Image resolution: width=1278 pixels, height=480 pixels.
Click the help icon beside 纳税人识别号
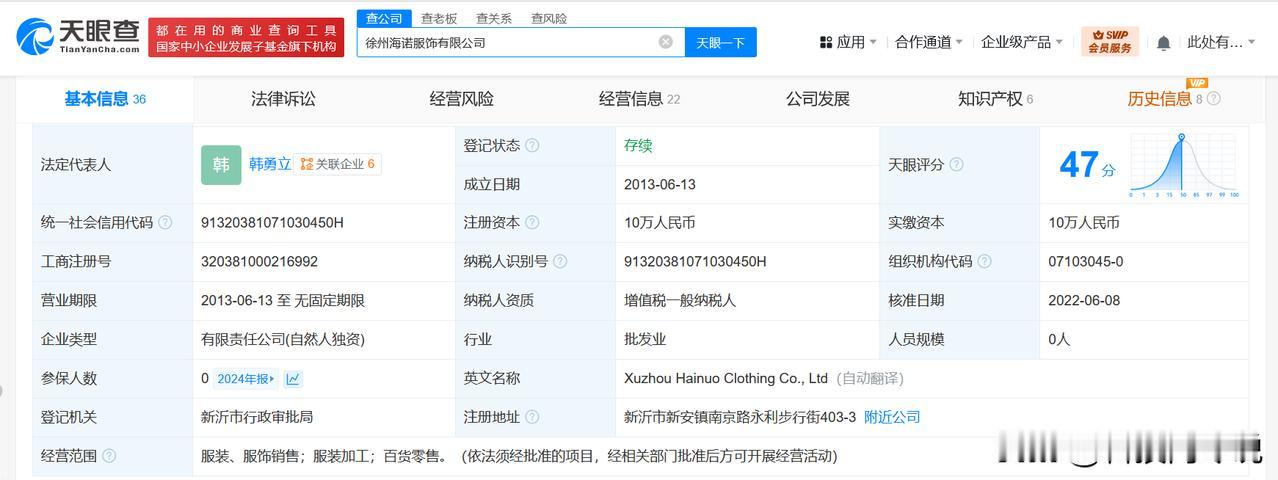560,261
